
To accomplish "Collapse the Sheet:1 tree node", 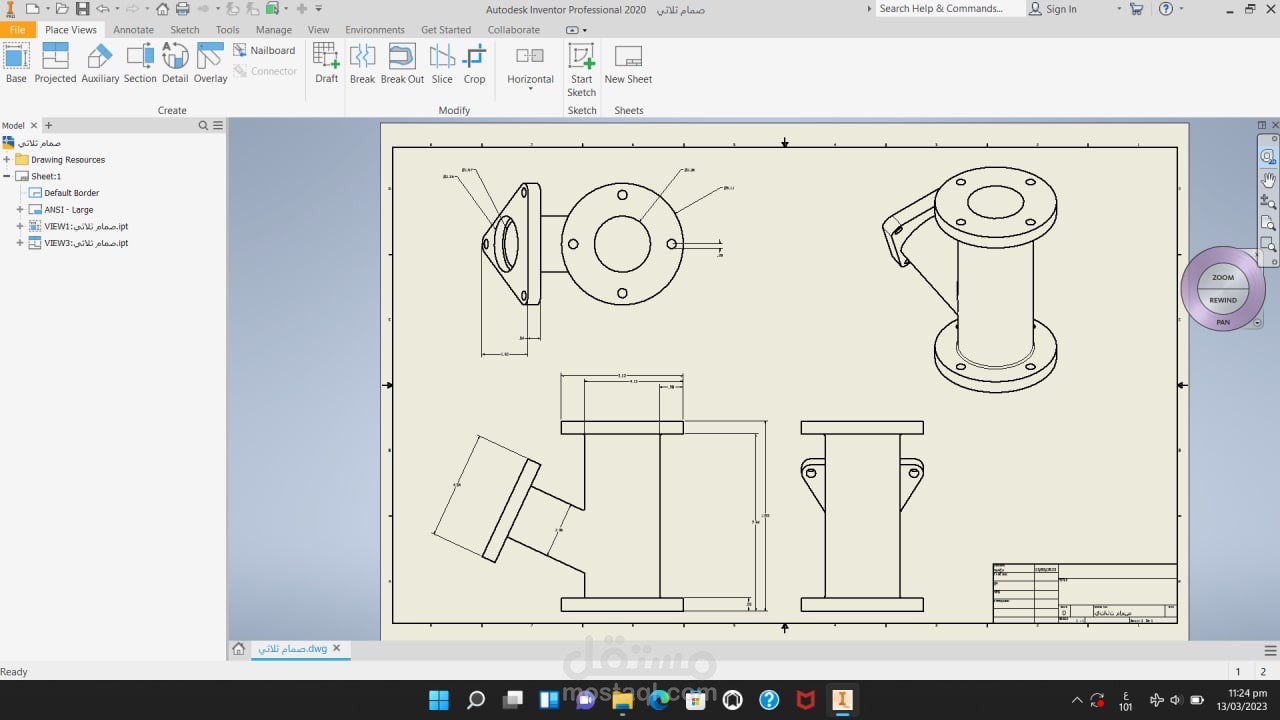I will coord(7,176).
